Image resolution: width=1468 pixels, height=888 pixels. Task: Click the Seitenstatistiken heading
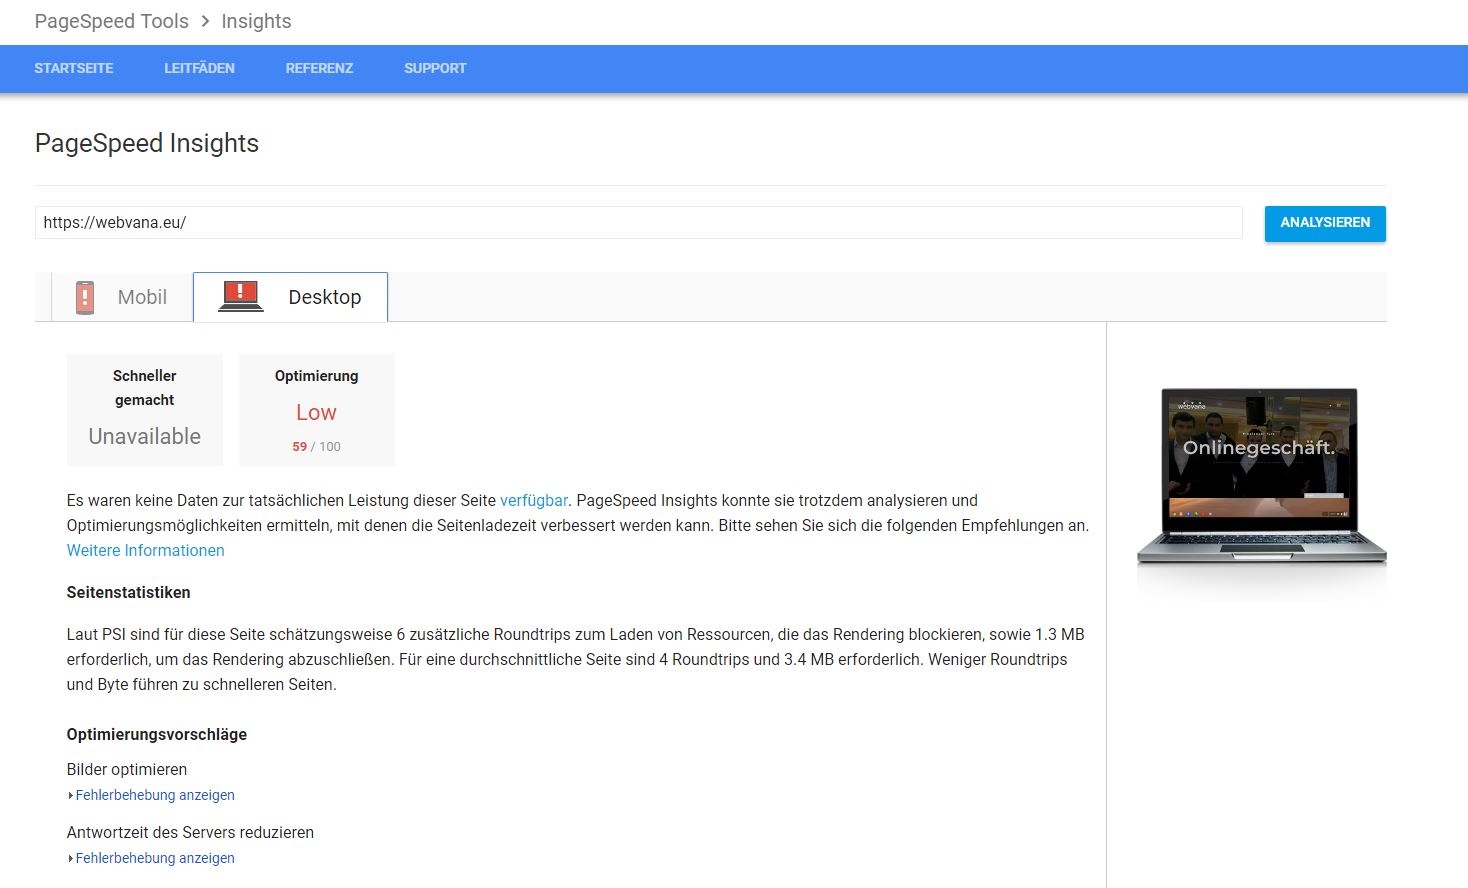(x=128, y=592)
